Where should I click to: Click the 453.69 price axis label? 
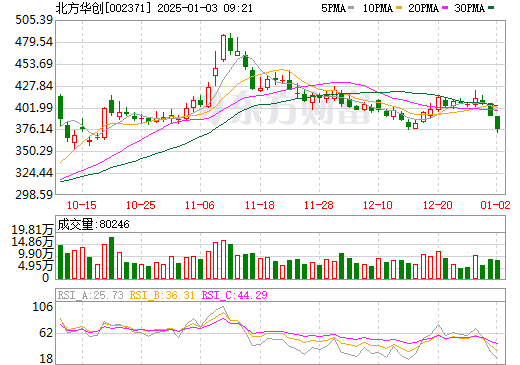click(34, 64)
